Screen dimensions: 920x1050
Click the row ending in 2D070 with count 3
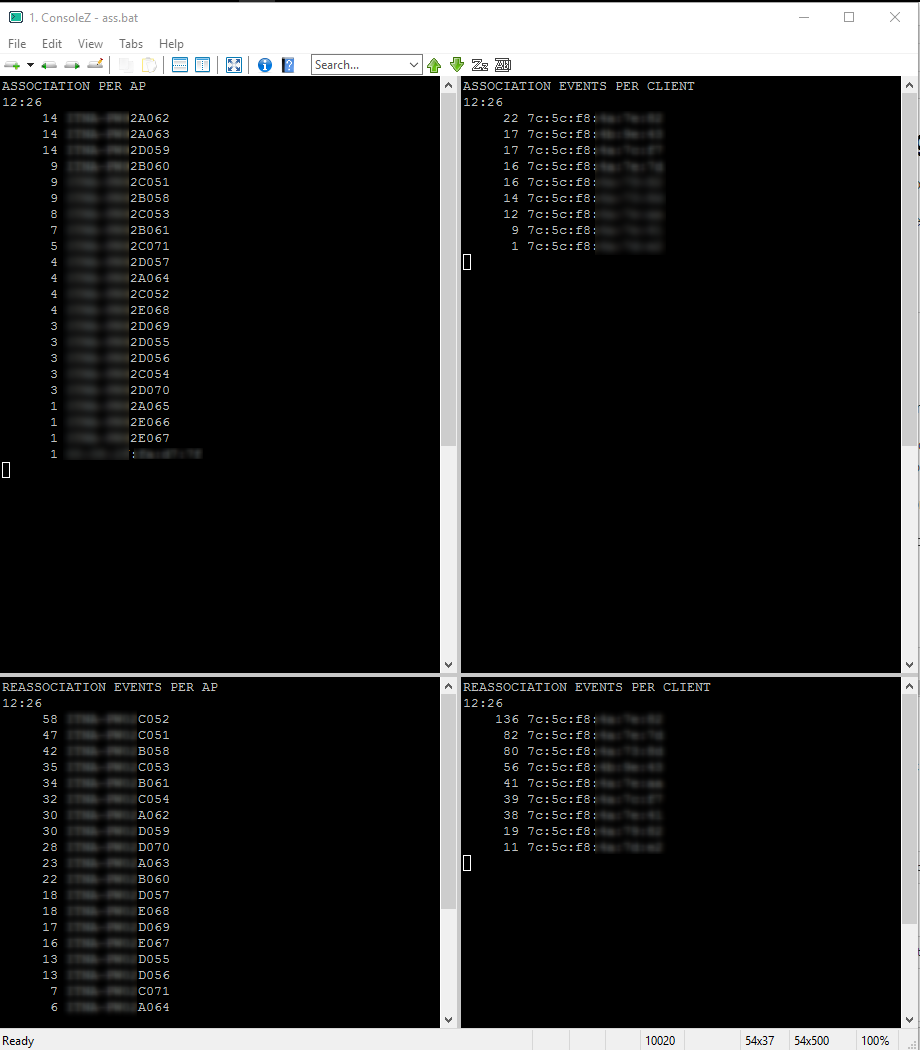pyautogui.click(x=110, y=390)
